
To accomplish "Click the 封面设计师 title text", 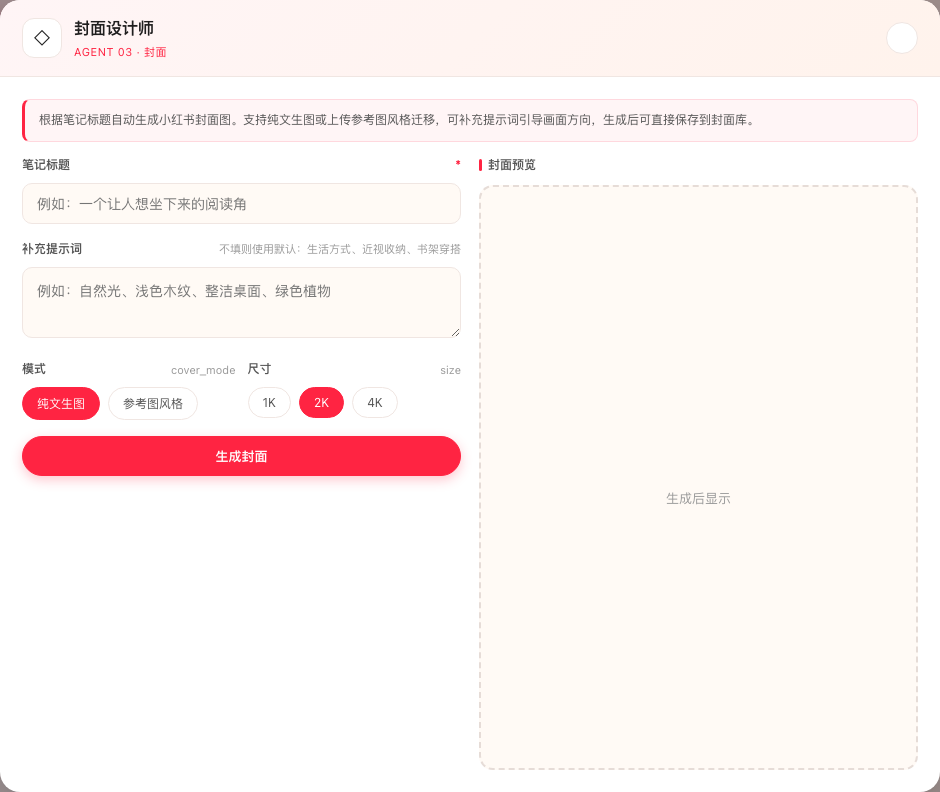I will [114, 28].
